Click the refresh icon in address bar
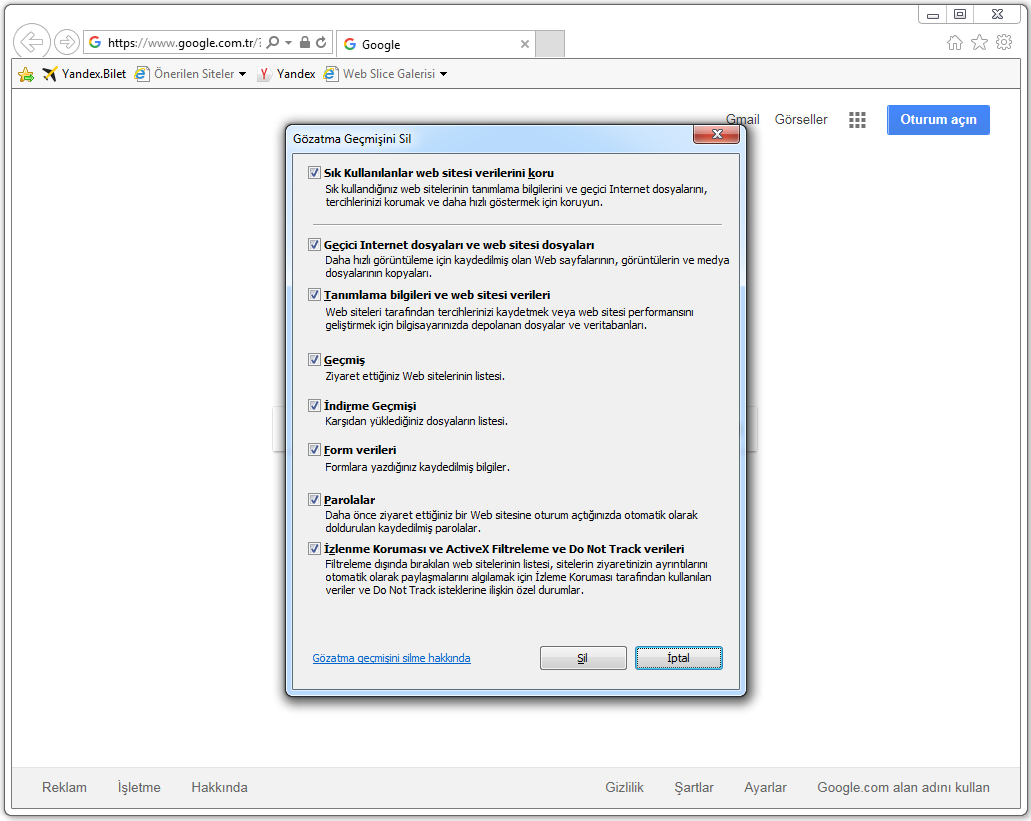 tap(321, 43)
